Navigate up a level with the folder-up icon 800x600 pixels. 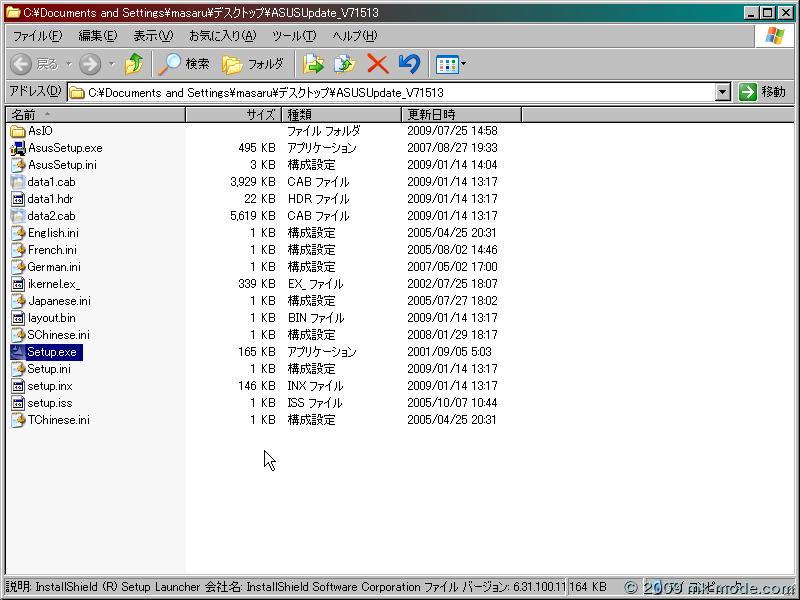coord(134,63)
